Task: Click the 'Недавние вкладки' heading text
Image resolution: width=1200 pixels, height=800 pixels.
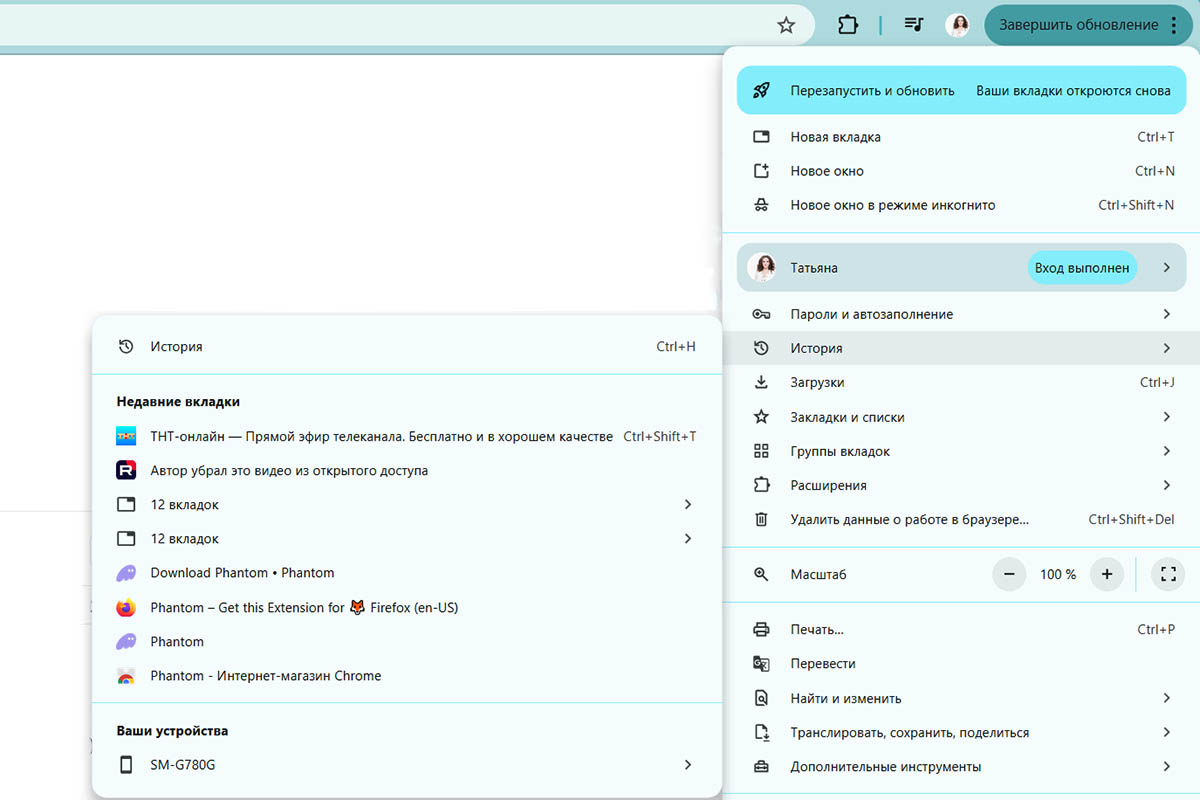Action: coord(178,401)
